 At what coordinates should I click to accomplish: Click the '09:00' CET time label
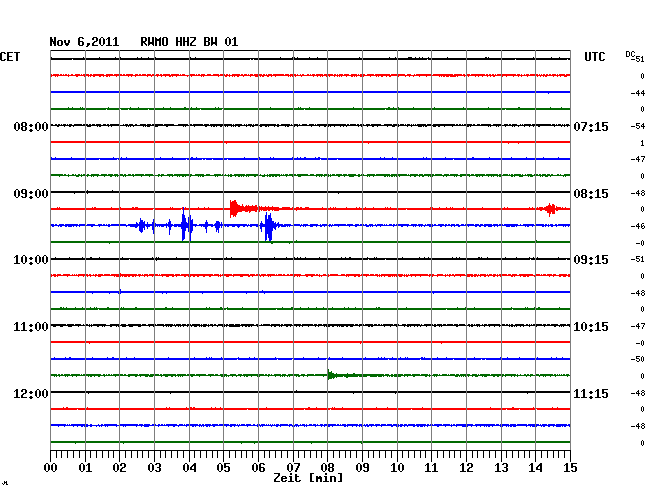coord(31,194)
